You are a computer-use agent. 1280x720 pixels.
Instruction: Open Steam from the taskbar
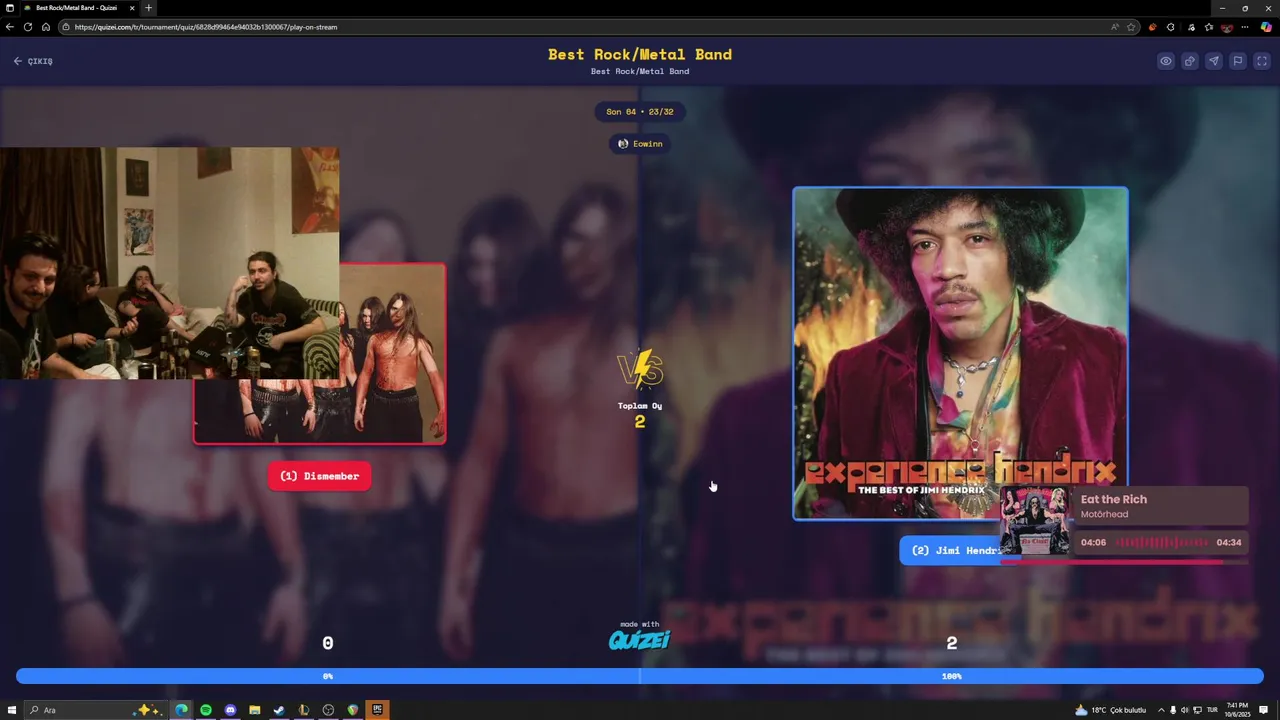coord(279,710)
